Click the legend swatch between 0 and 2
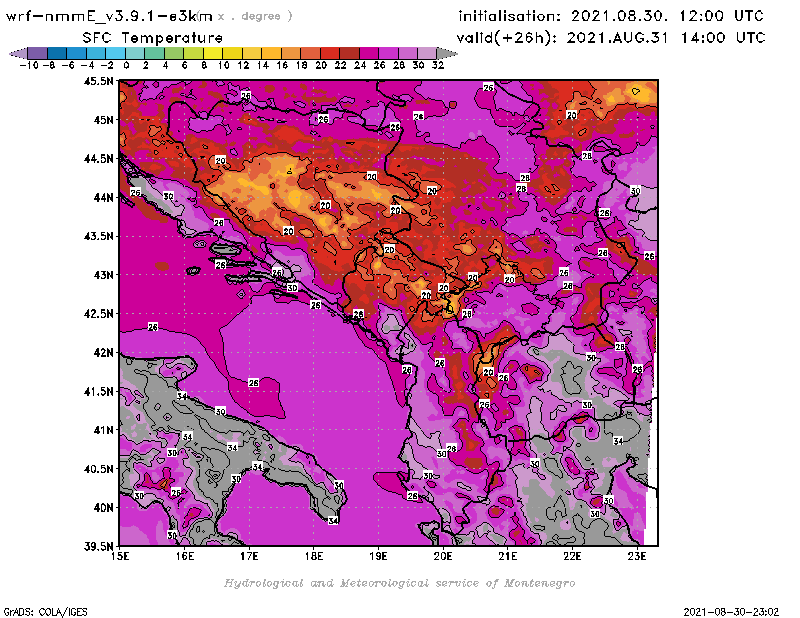Screen dimensions: 800x618 pyautogui.click(x=135, y=53)
